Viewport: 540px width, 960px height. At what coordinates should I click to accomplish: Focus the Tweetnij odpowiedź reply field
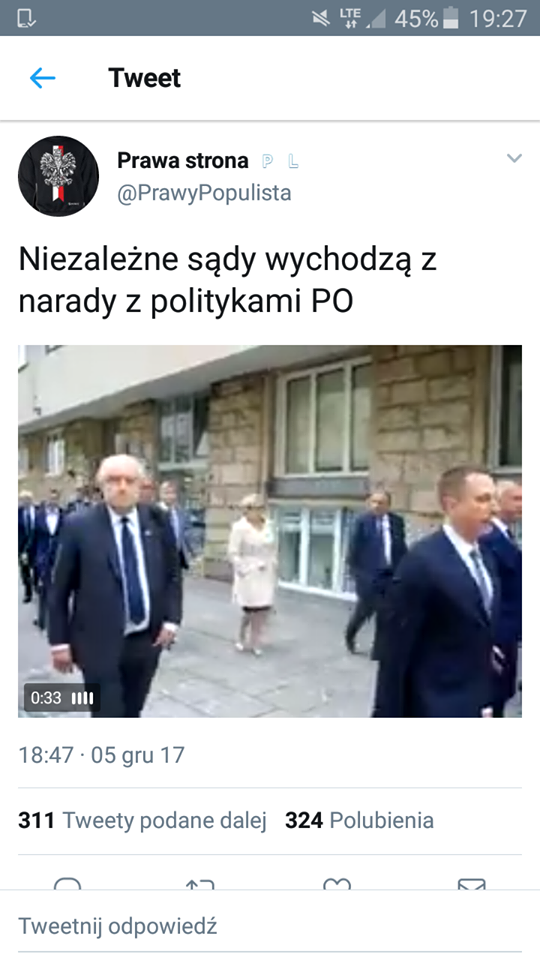(x=270, y=926)
